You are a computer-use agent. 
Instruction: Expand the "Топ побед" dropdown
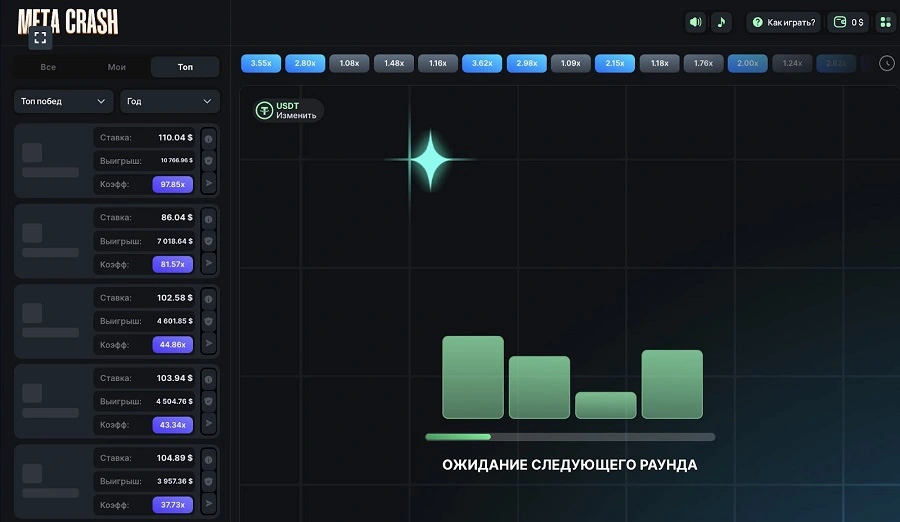(63, 101)
